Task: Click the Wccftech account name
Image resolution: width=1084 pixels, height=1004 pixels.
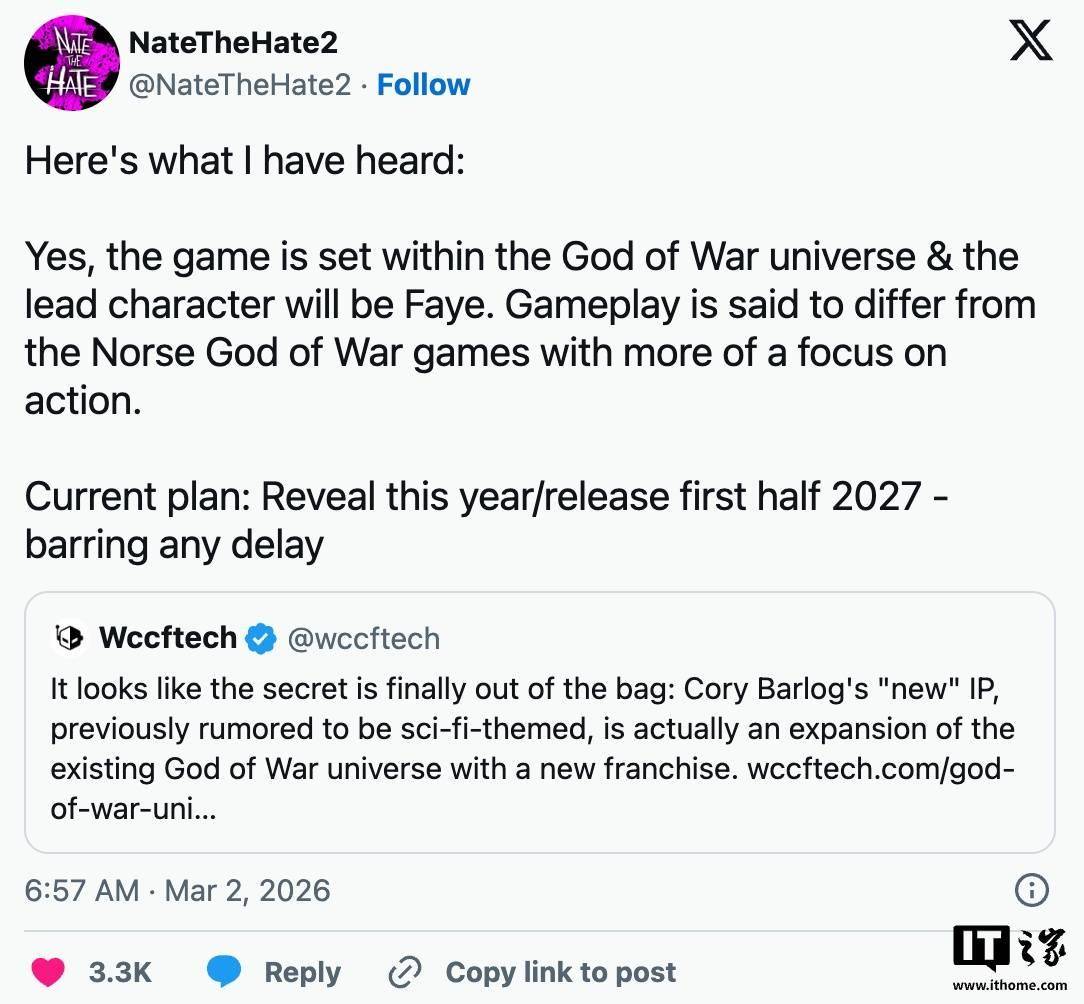Action: pyautogui.click(x=168, y=638)
